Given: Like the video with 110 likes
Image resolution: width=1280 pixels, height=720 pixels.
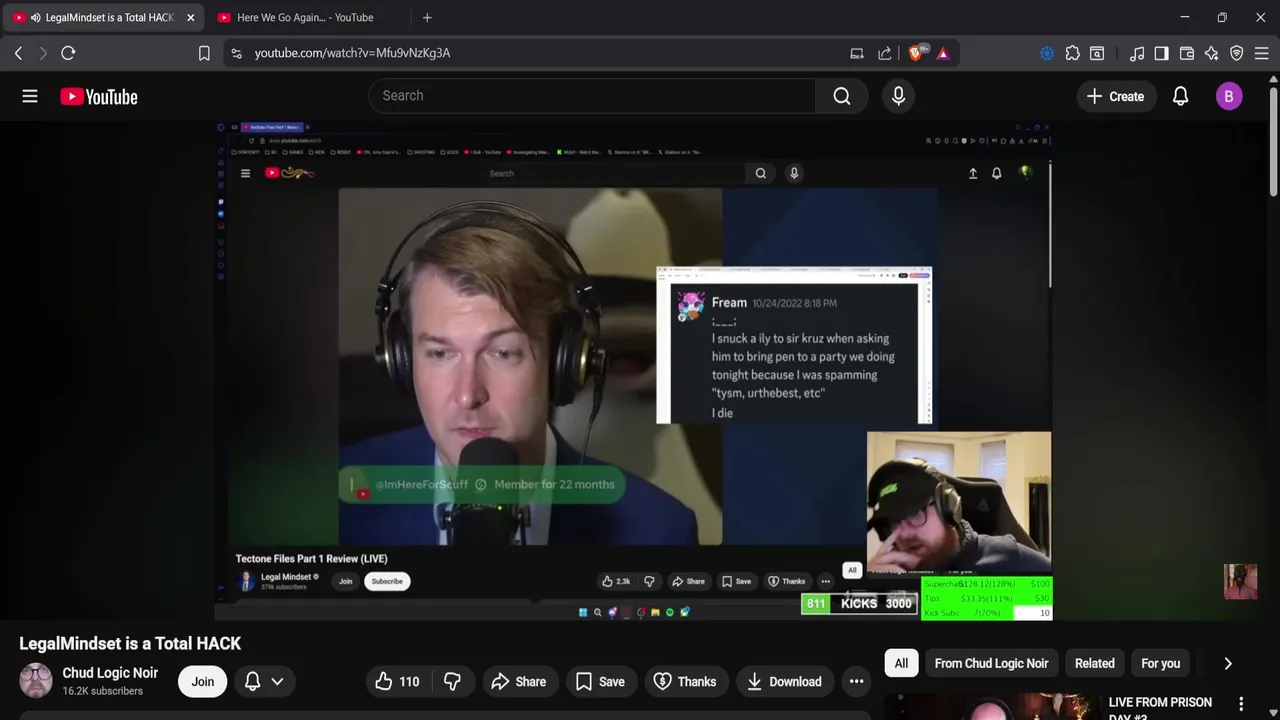Looking at the screenshot, I should (x=397, y=682).
